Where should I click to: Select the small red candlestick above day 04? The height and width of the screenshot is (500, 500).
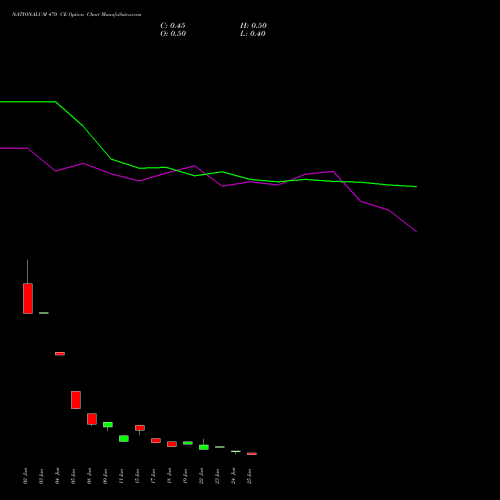[x=60, y=354]
